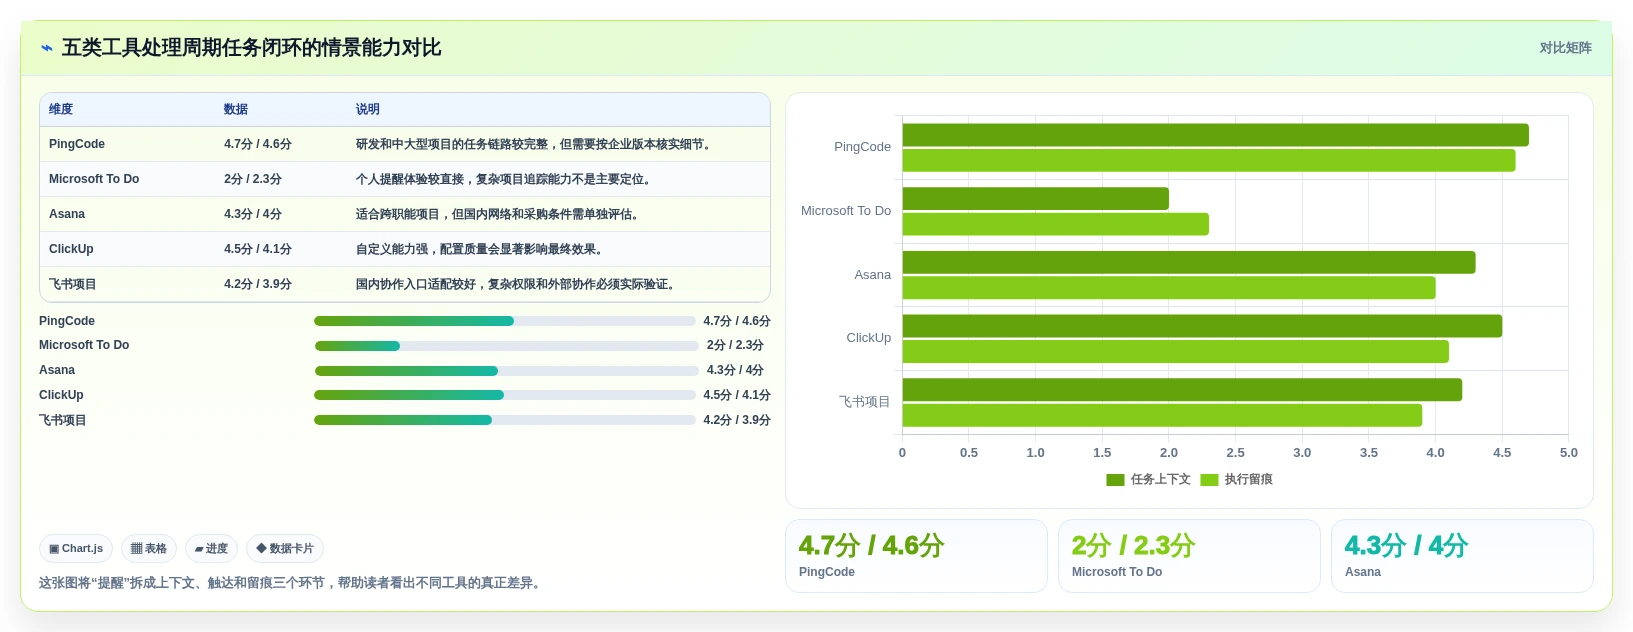Click Microsoft To Do dark green chart bar
The image size is (1633, 632).
click(1036, 198)
